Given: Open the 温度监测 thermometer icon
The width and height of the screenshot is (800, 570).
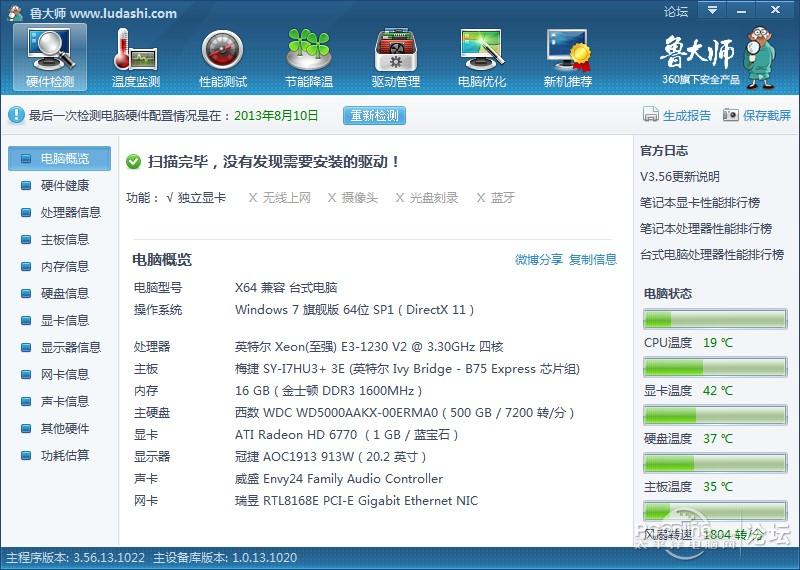Looking at the screenshot, I should click(x=136, y=57).
